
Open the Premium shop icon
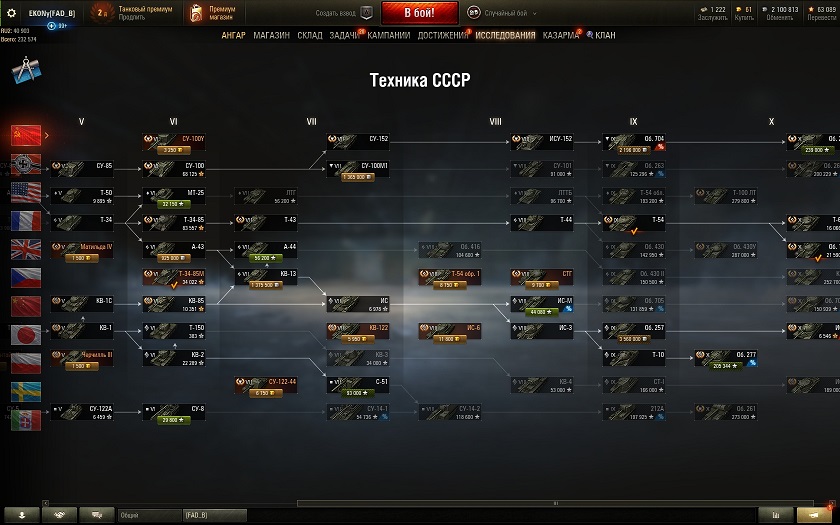click(x=197, y=13)
